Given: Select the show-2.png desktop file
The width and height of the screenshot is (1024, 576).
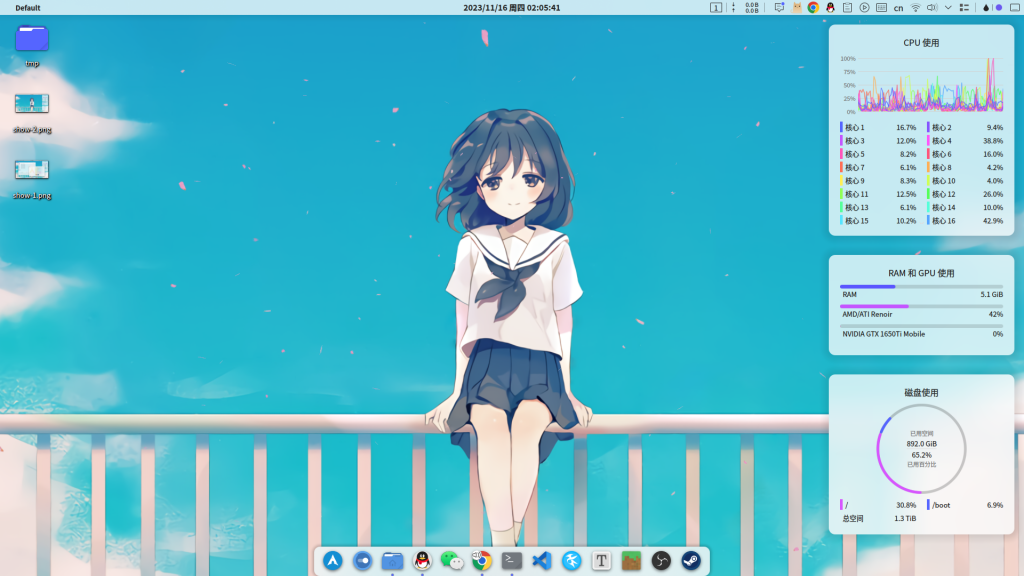Looking at the screenshot, I should pos(32,112).
